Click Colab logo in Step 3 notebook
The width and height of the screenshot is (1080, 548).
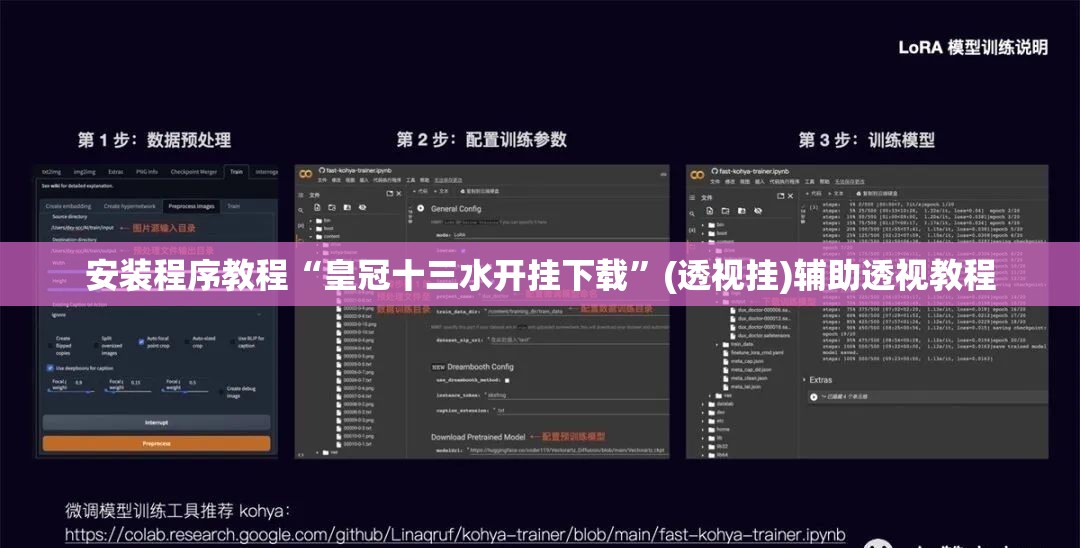click(x=697, y=175)
